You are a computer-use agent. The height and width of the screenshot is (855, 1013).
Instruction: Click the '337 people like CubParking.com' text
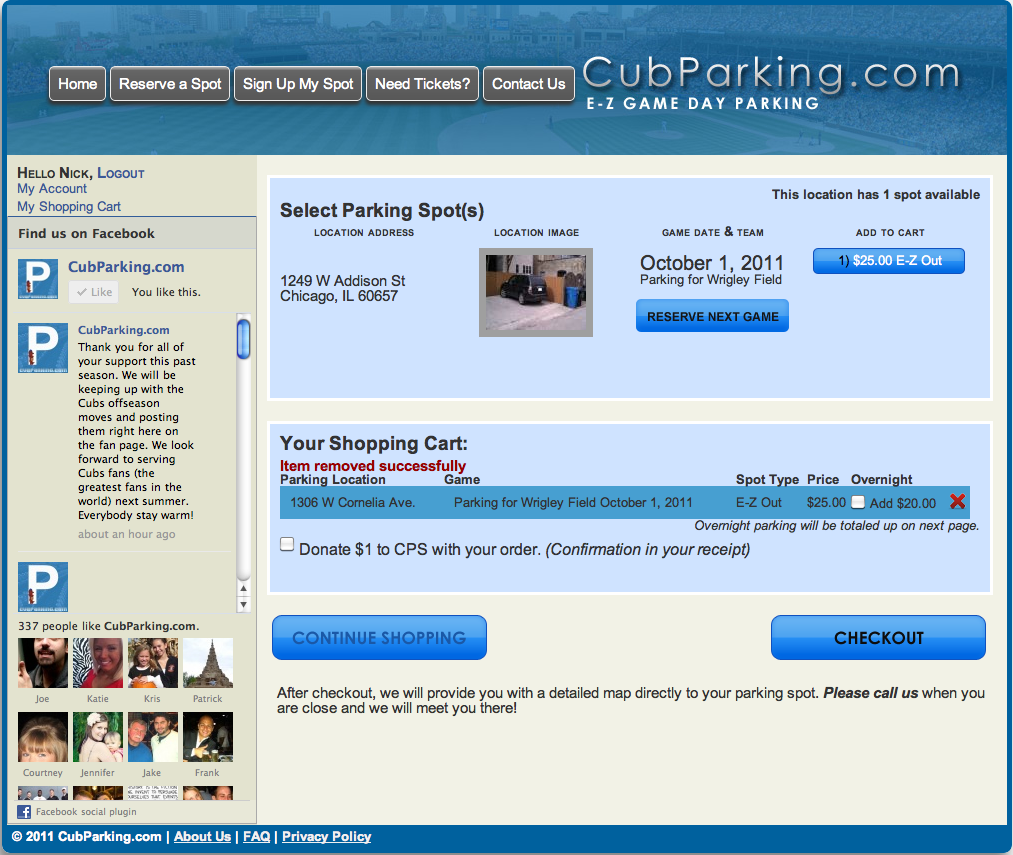coord(109,626)
